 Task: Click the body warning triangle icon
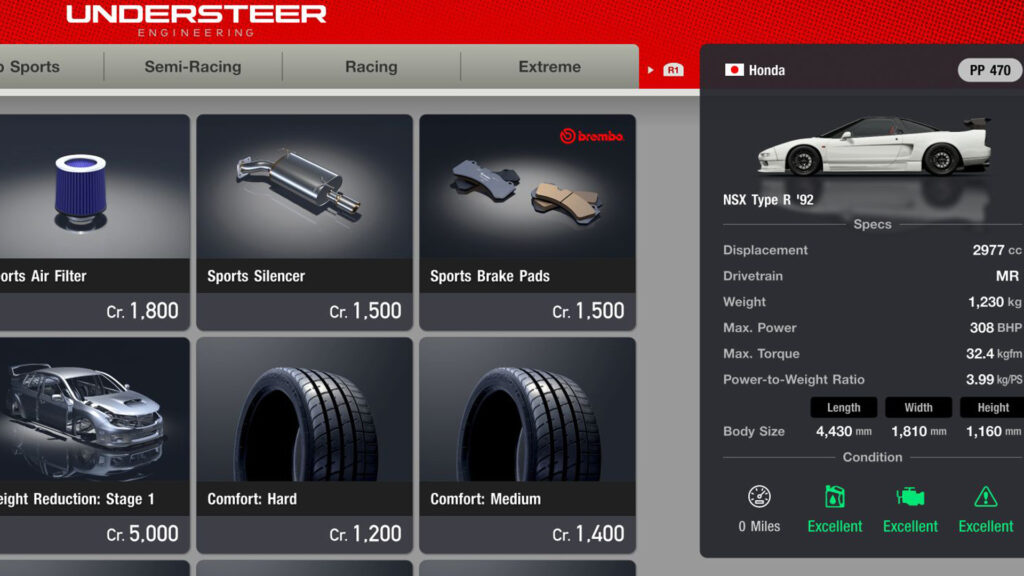(985, 497)
